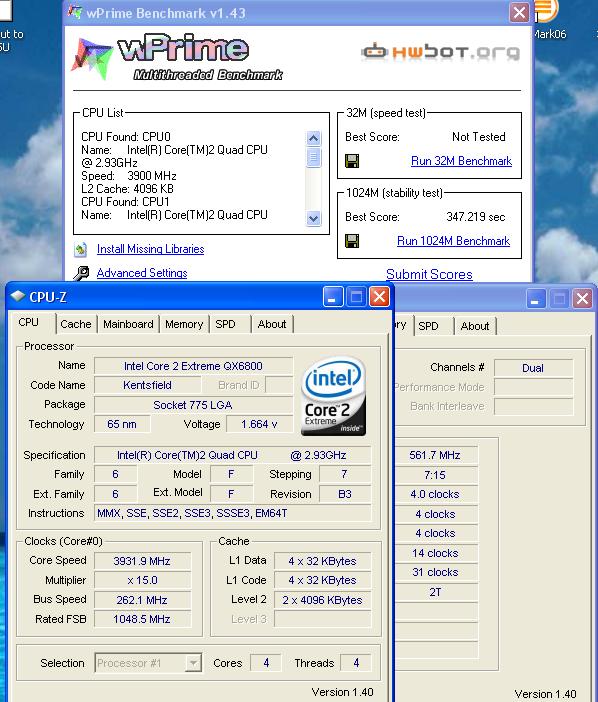This screenshot has height=702, width=598.
Task: Click the Threads value field
Action: (x=356, y=663)
